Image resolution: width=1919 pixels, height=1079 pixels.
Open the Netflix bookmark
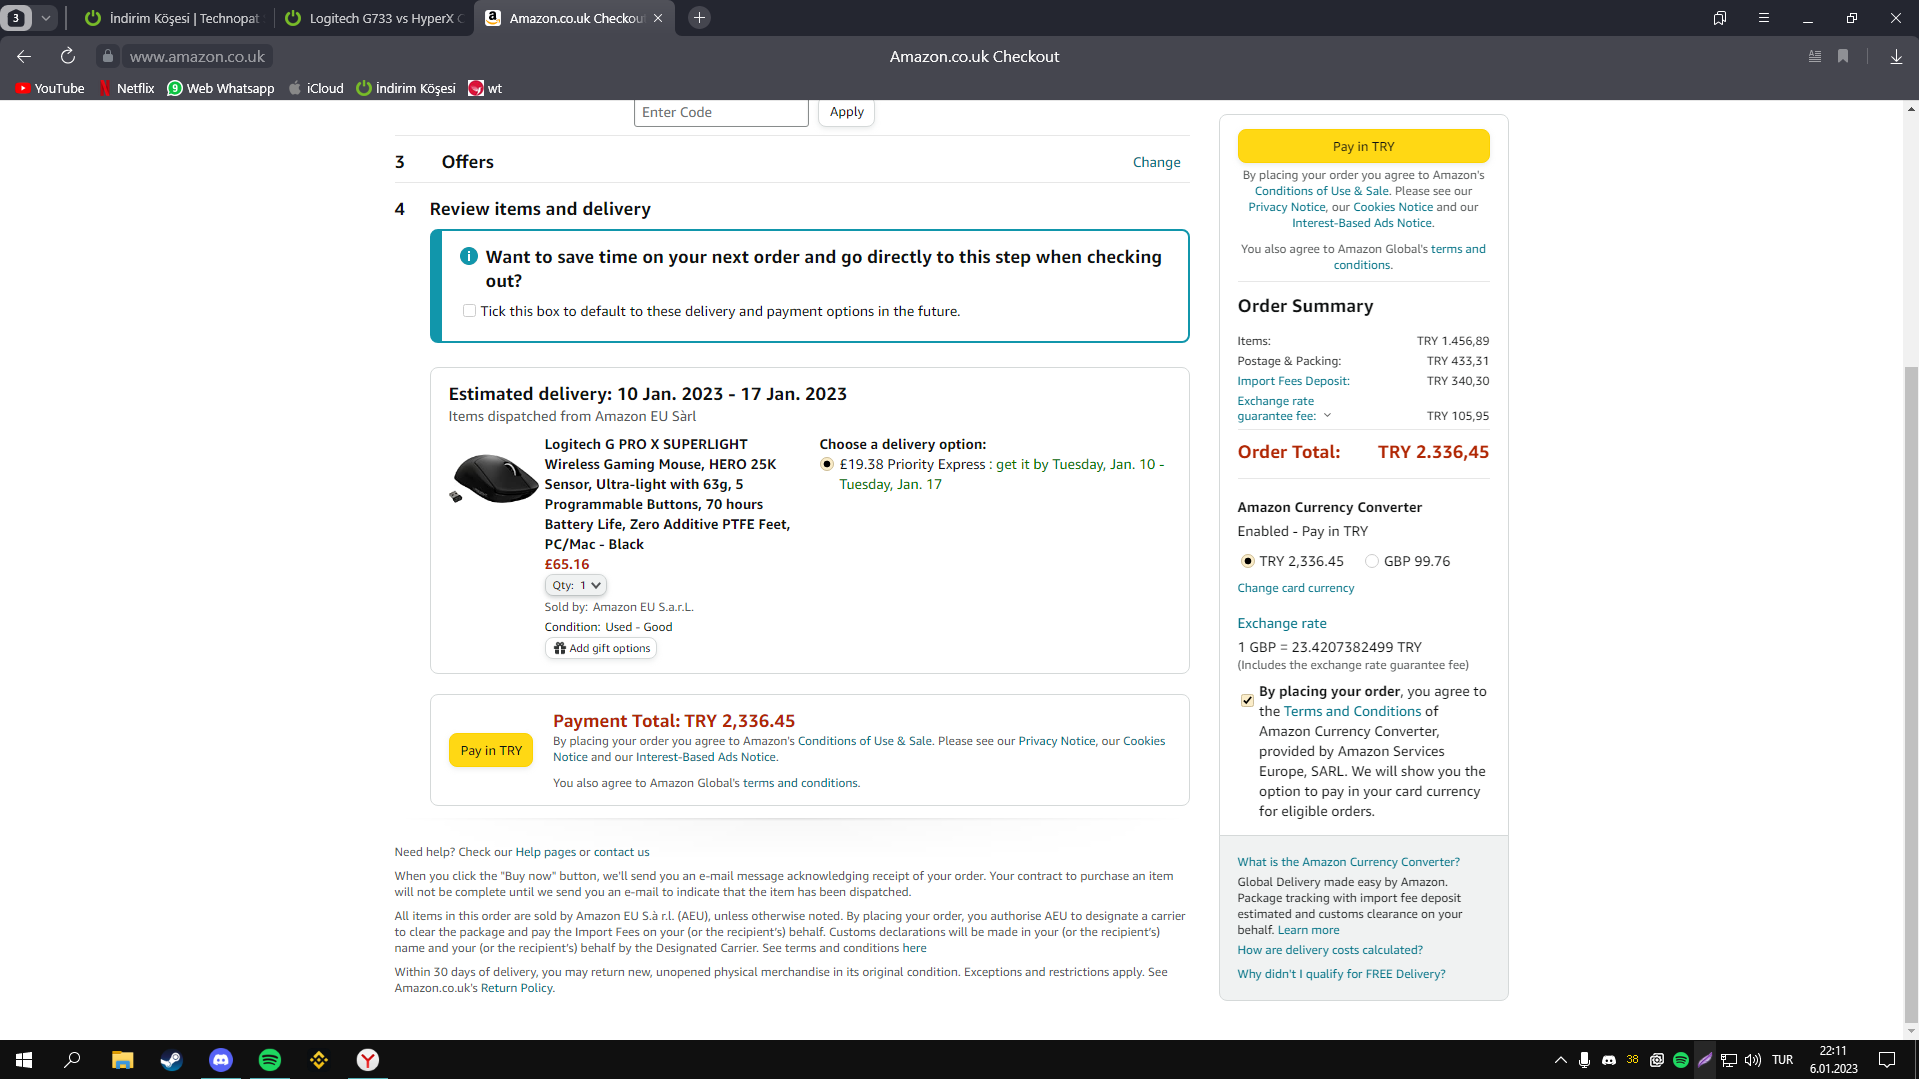[x=126, y=88]
